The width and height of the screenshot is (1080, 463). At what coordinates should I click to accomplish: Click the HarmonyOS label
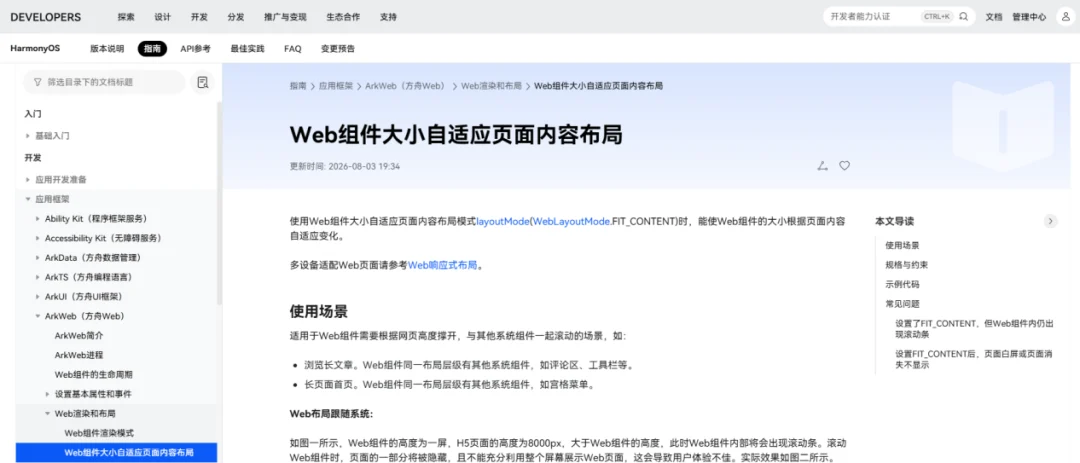(35, 49)
